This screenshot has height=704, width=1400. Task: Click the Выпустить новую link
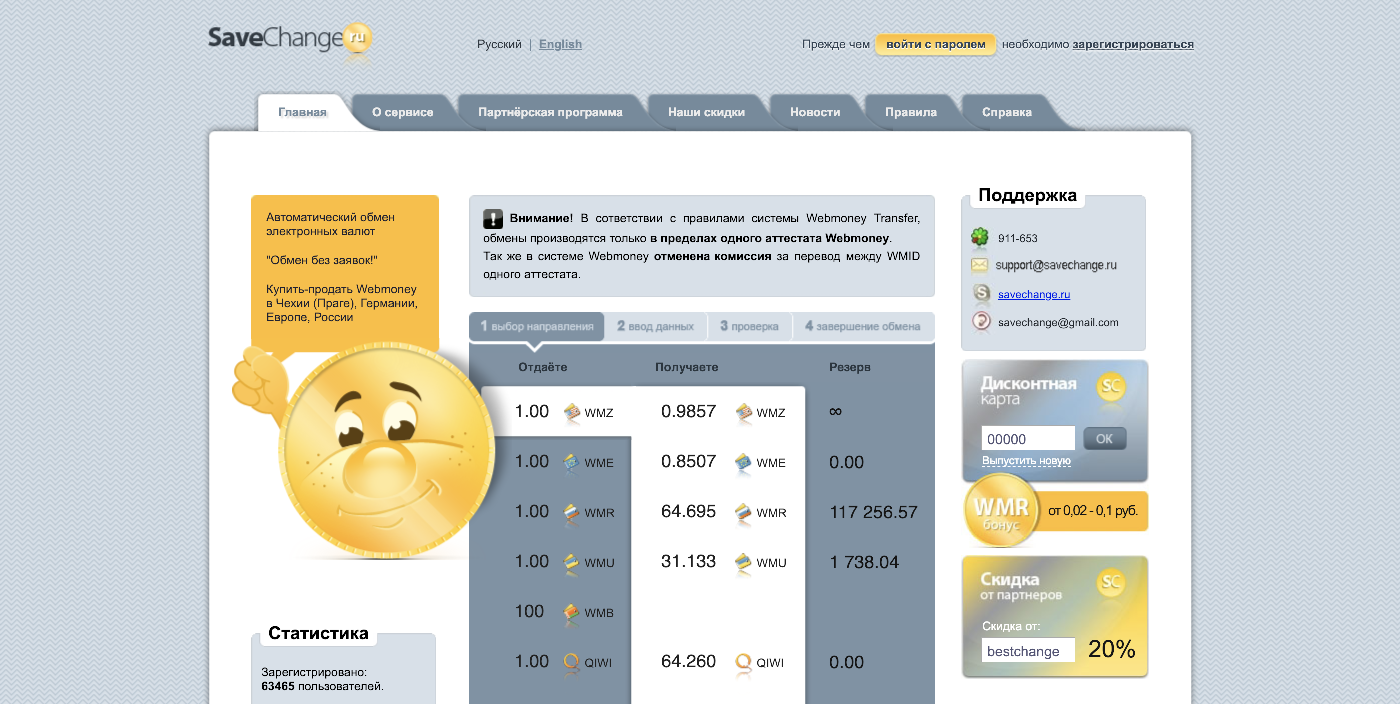coord(1026,461)
